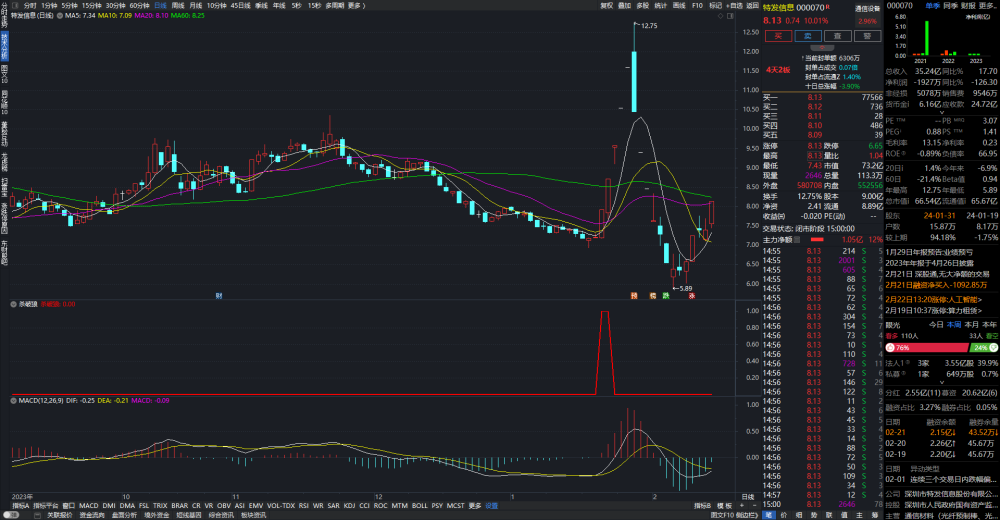Open the 板块资讯 bottom tab
Image resolution: width=1000 pixels, height=520 pixels.
(253, 515)
